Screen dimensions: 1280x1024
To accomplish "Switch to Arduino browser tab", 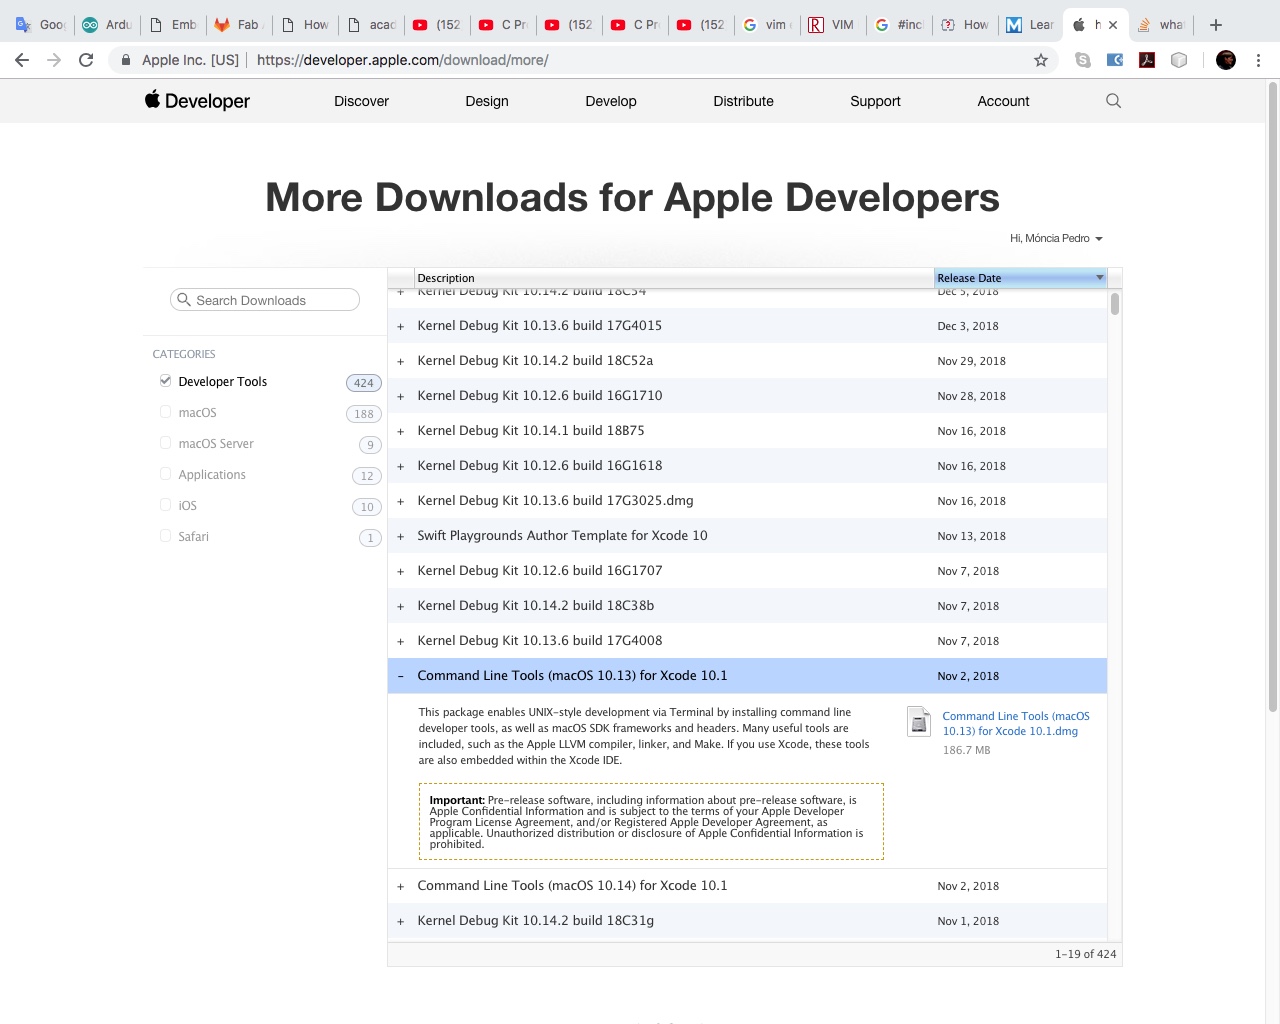I will tap(107, 25).
